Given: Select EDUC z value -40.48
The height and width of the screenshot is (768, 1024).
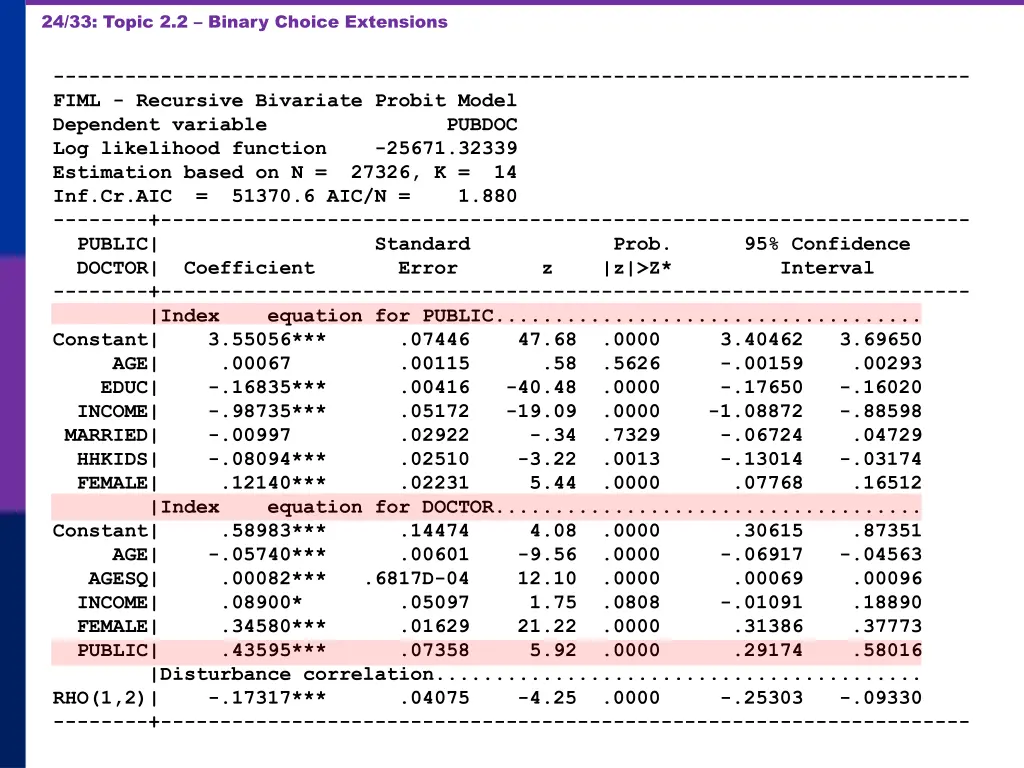Looking at the screenshot, I should point(541,387).
